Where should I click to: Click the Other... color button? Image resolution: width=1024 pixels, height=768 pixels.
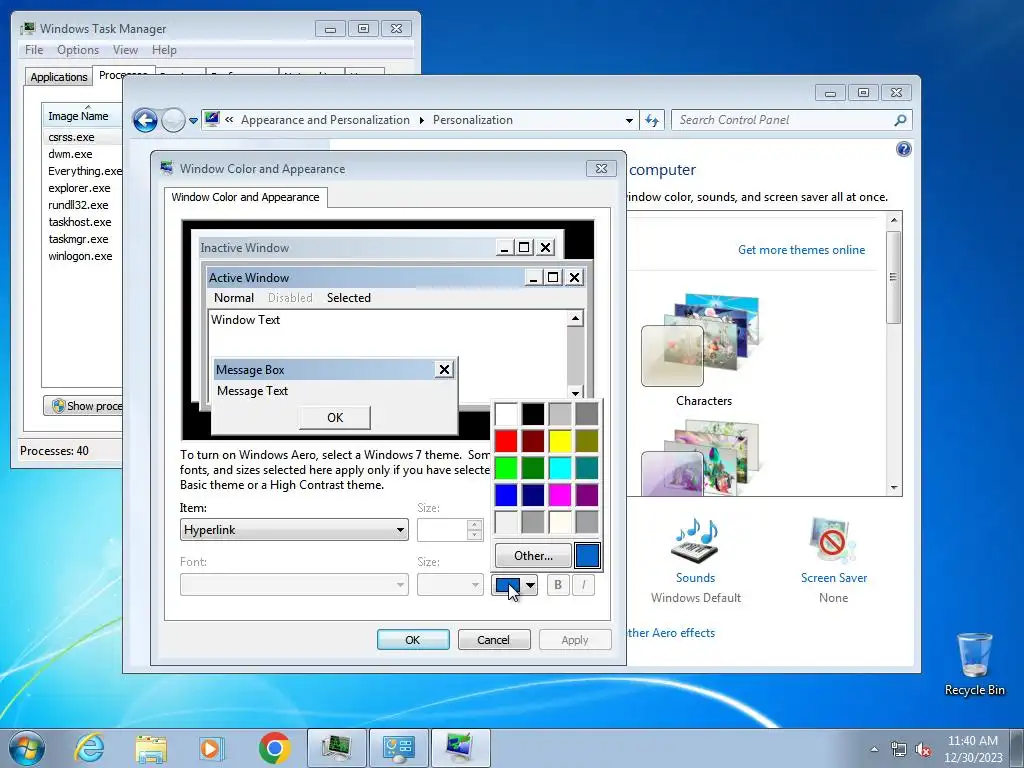click(533, 556)
